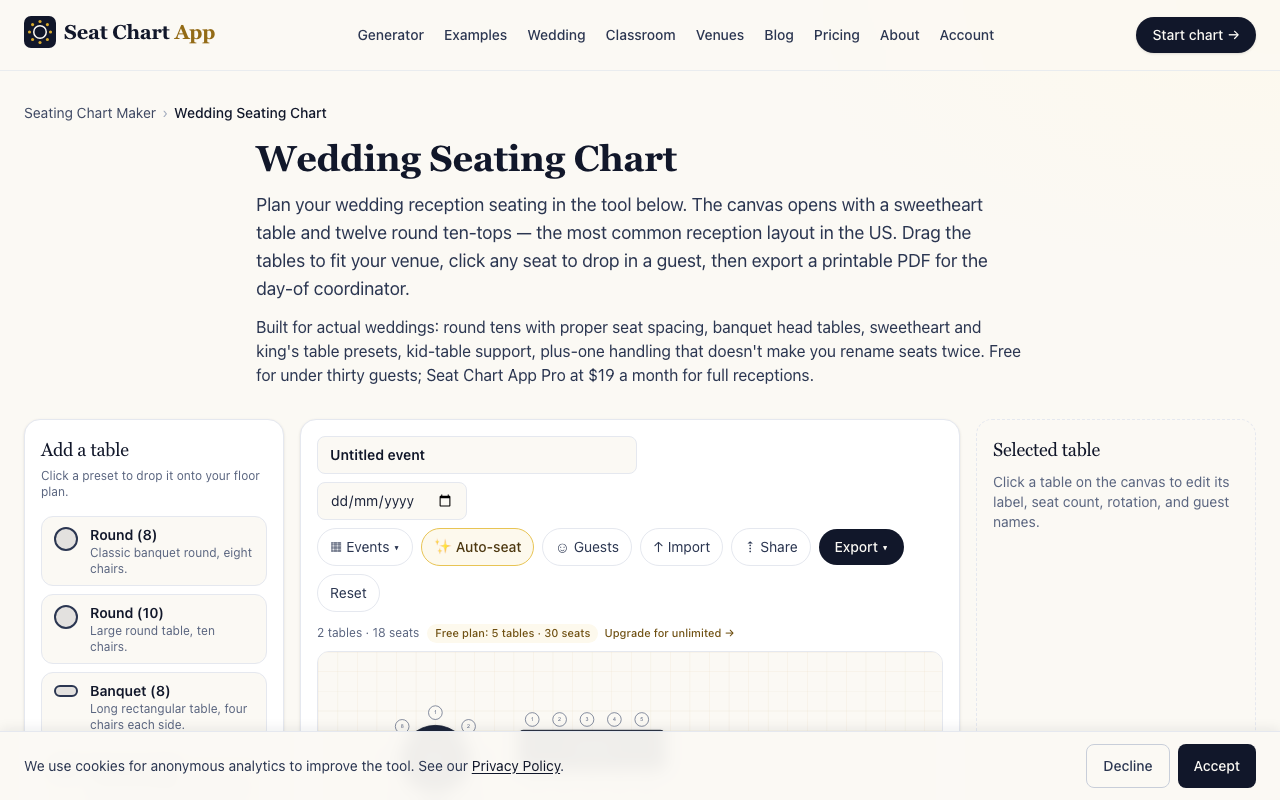The height and width of the screenshot is (800, 1280).
Task: Accept the cookie notice
Action: tap(1217, 766)
